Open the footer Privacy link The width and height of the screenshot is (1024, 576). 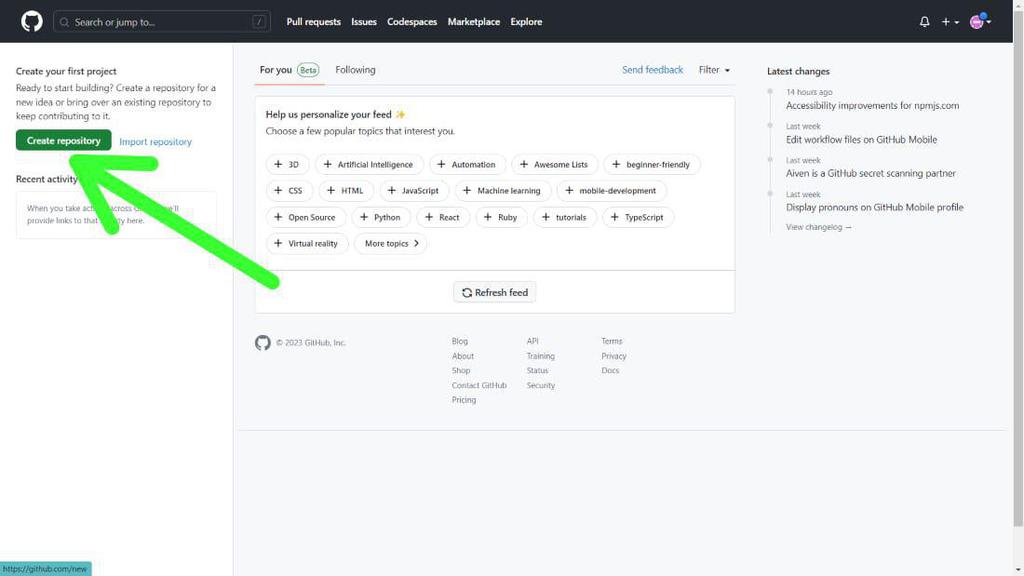tap(613, 357)
